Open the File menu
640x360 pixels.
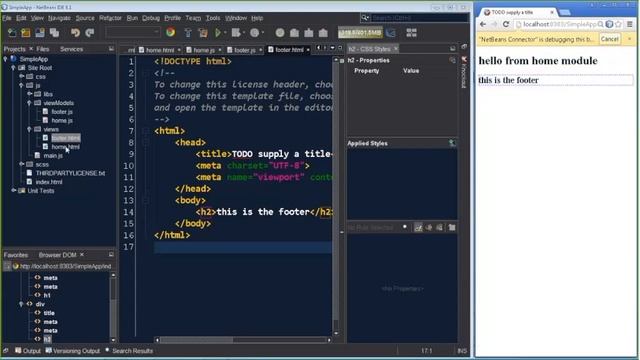[x=7, y=18]
